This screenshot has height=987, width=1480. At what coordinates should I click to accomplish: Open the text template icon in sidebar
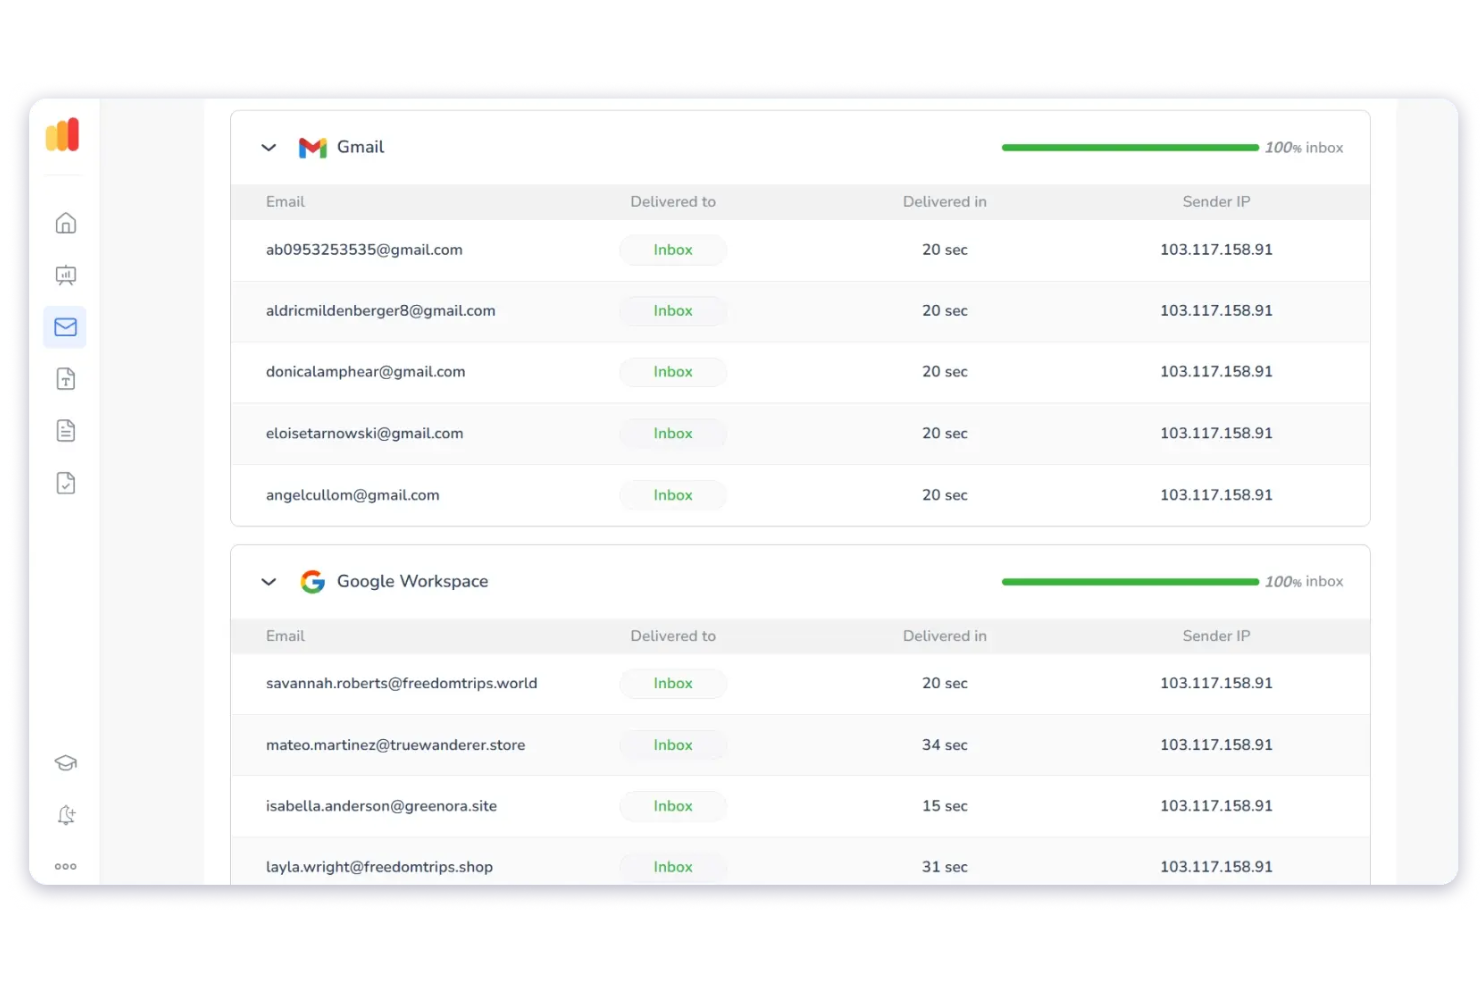(65, 378)
